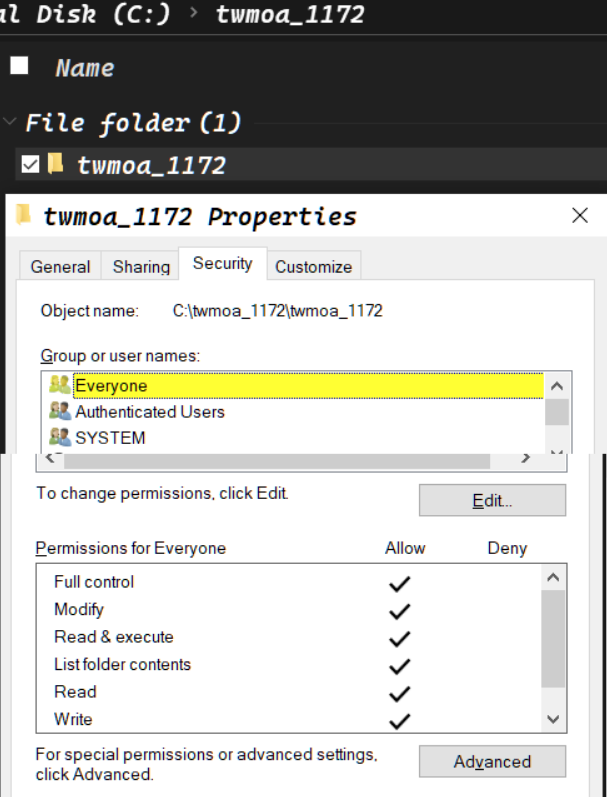Open Advanced security settings

point(492,761)
